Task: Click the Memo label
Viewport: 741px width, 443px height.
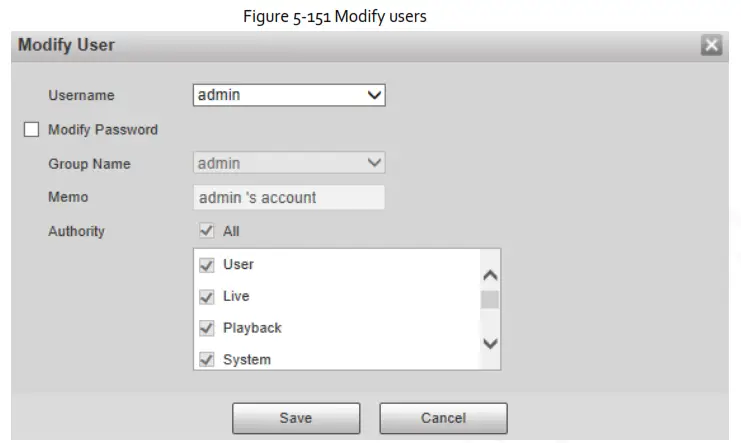Action: click(68, 197)
